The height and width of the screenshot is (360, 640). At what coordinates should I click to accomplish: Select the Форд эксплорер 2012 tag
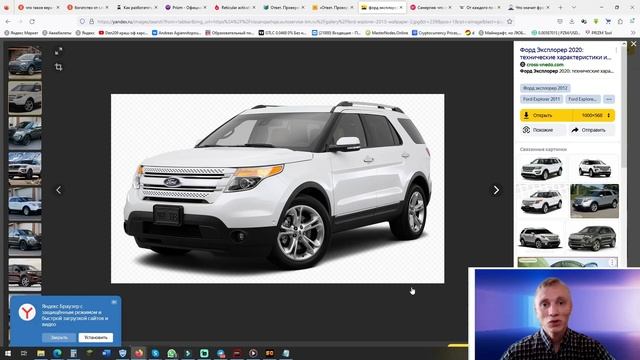pos(545,88)
